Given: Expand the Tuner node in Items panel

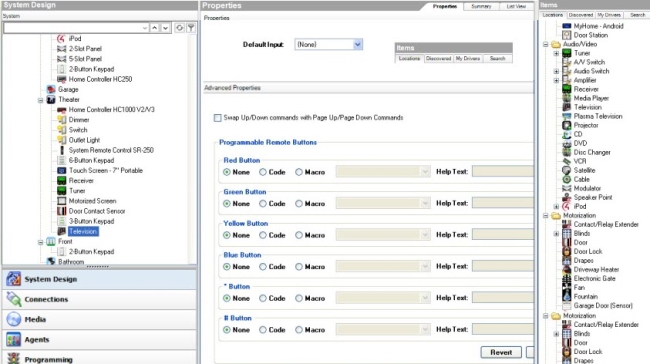Looking at the screenshot, I should point(556,53).
